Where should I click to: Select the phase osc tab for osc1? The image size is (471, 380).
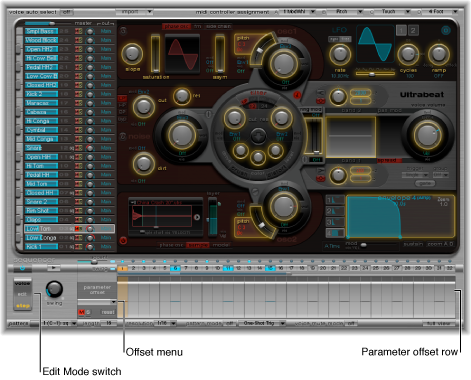(177, 26)
